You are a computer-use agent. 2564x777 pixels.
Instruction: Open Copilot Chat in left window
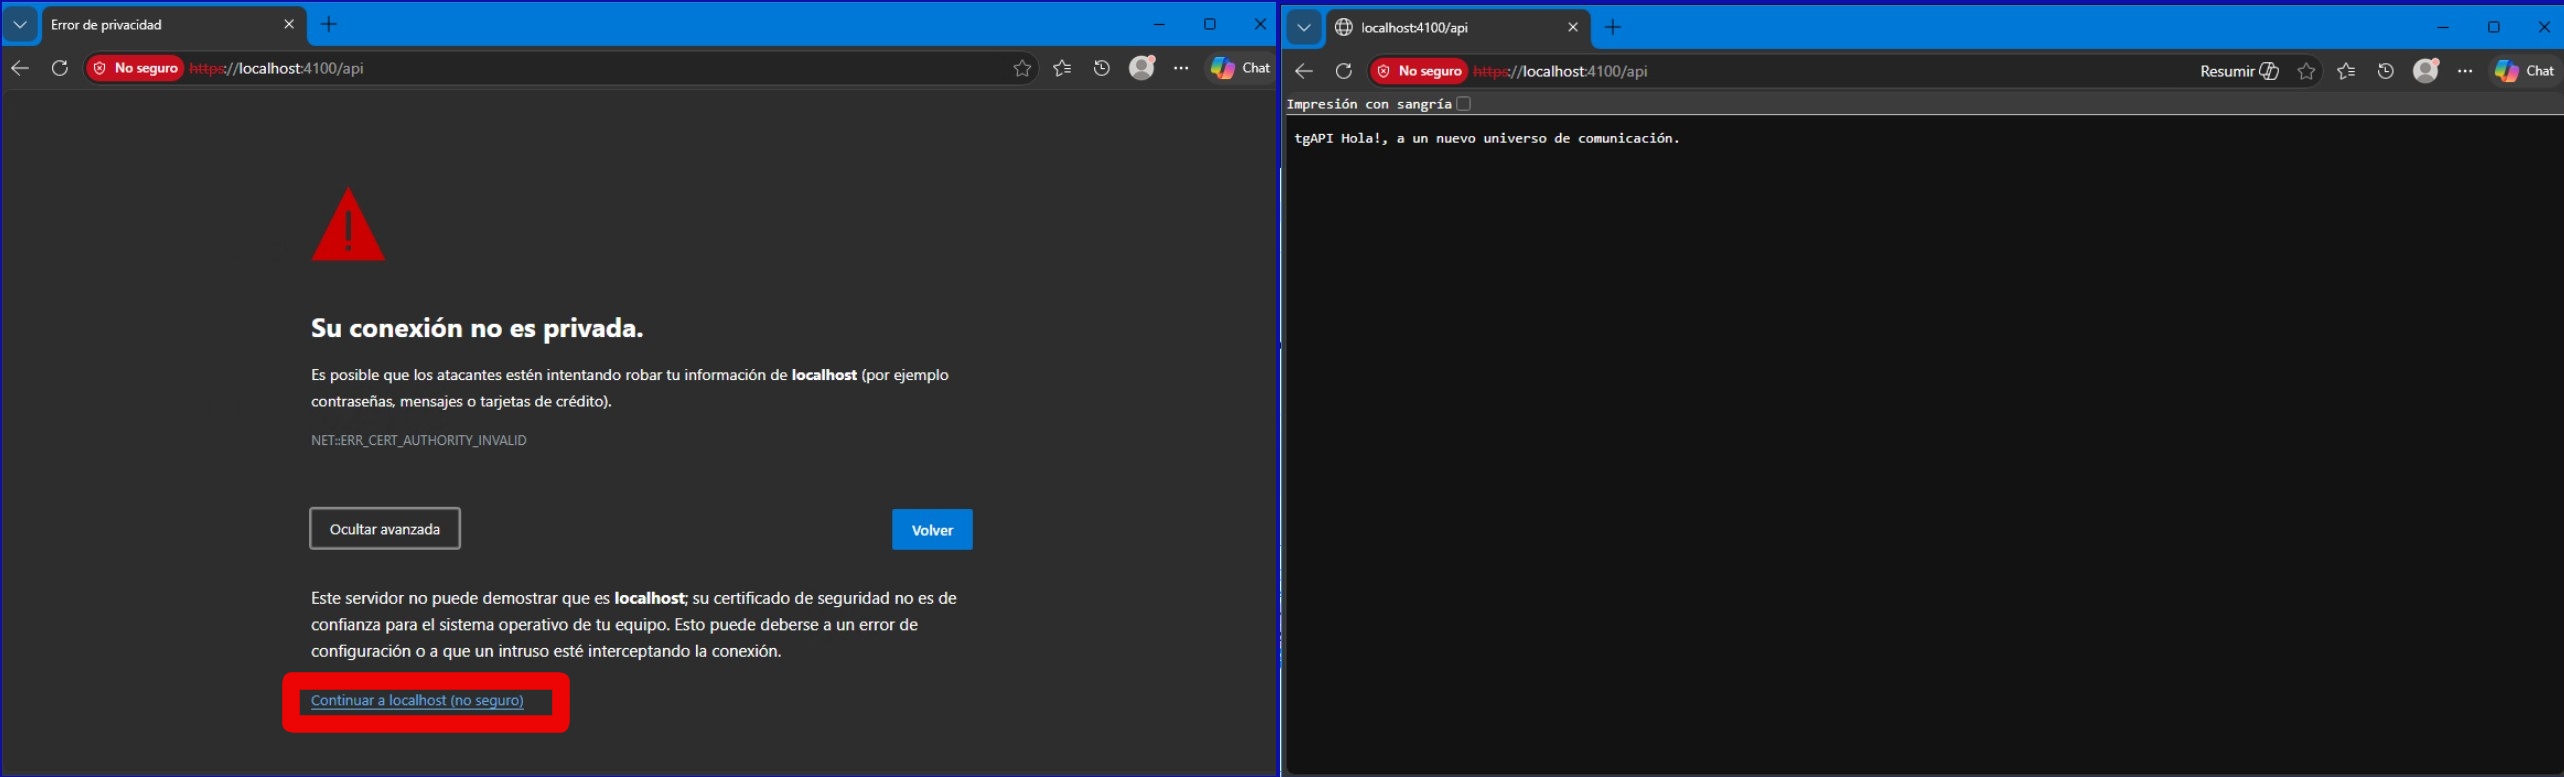pos(1240,68)
